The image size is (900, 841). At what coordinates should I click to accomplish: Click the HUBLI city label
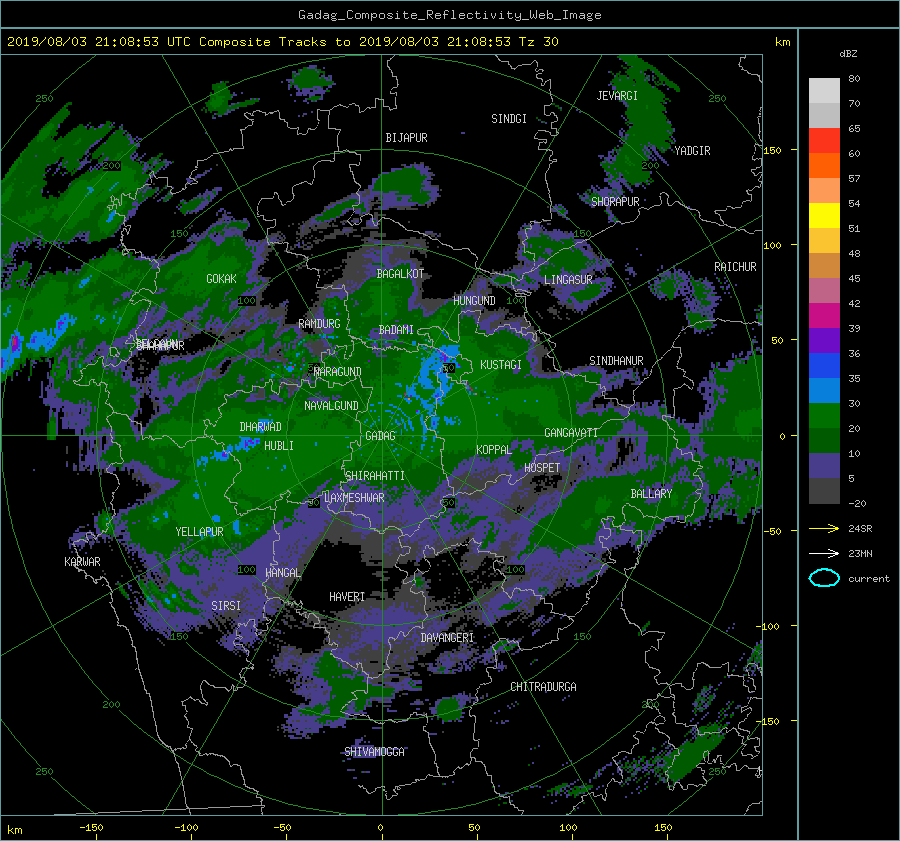pyautogui.click(x=278, y=445)
